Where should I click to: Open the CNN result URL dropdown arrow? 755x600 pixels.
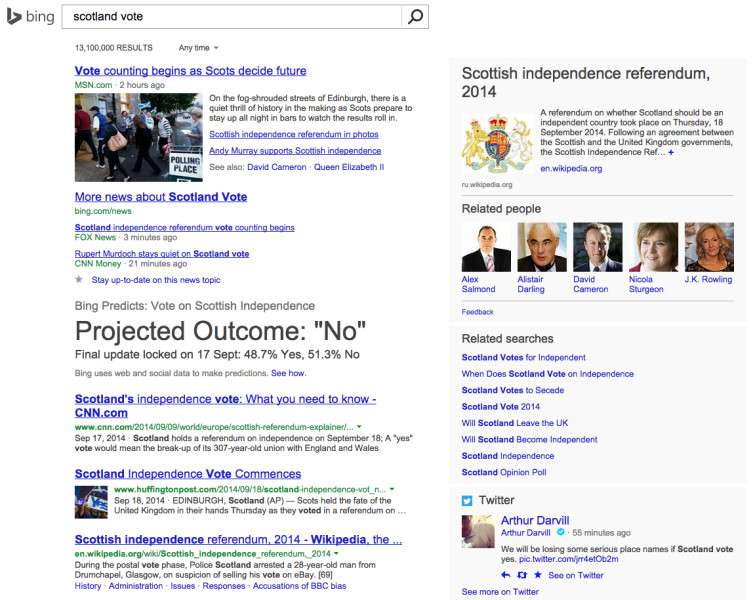(x=359, y=427)
